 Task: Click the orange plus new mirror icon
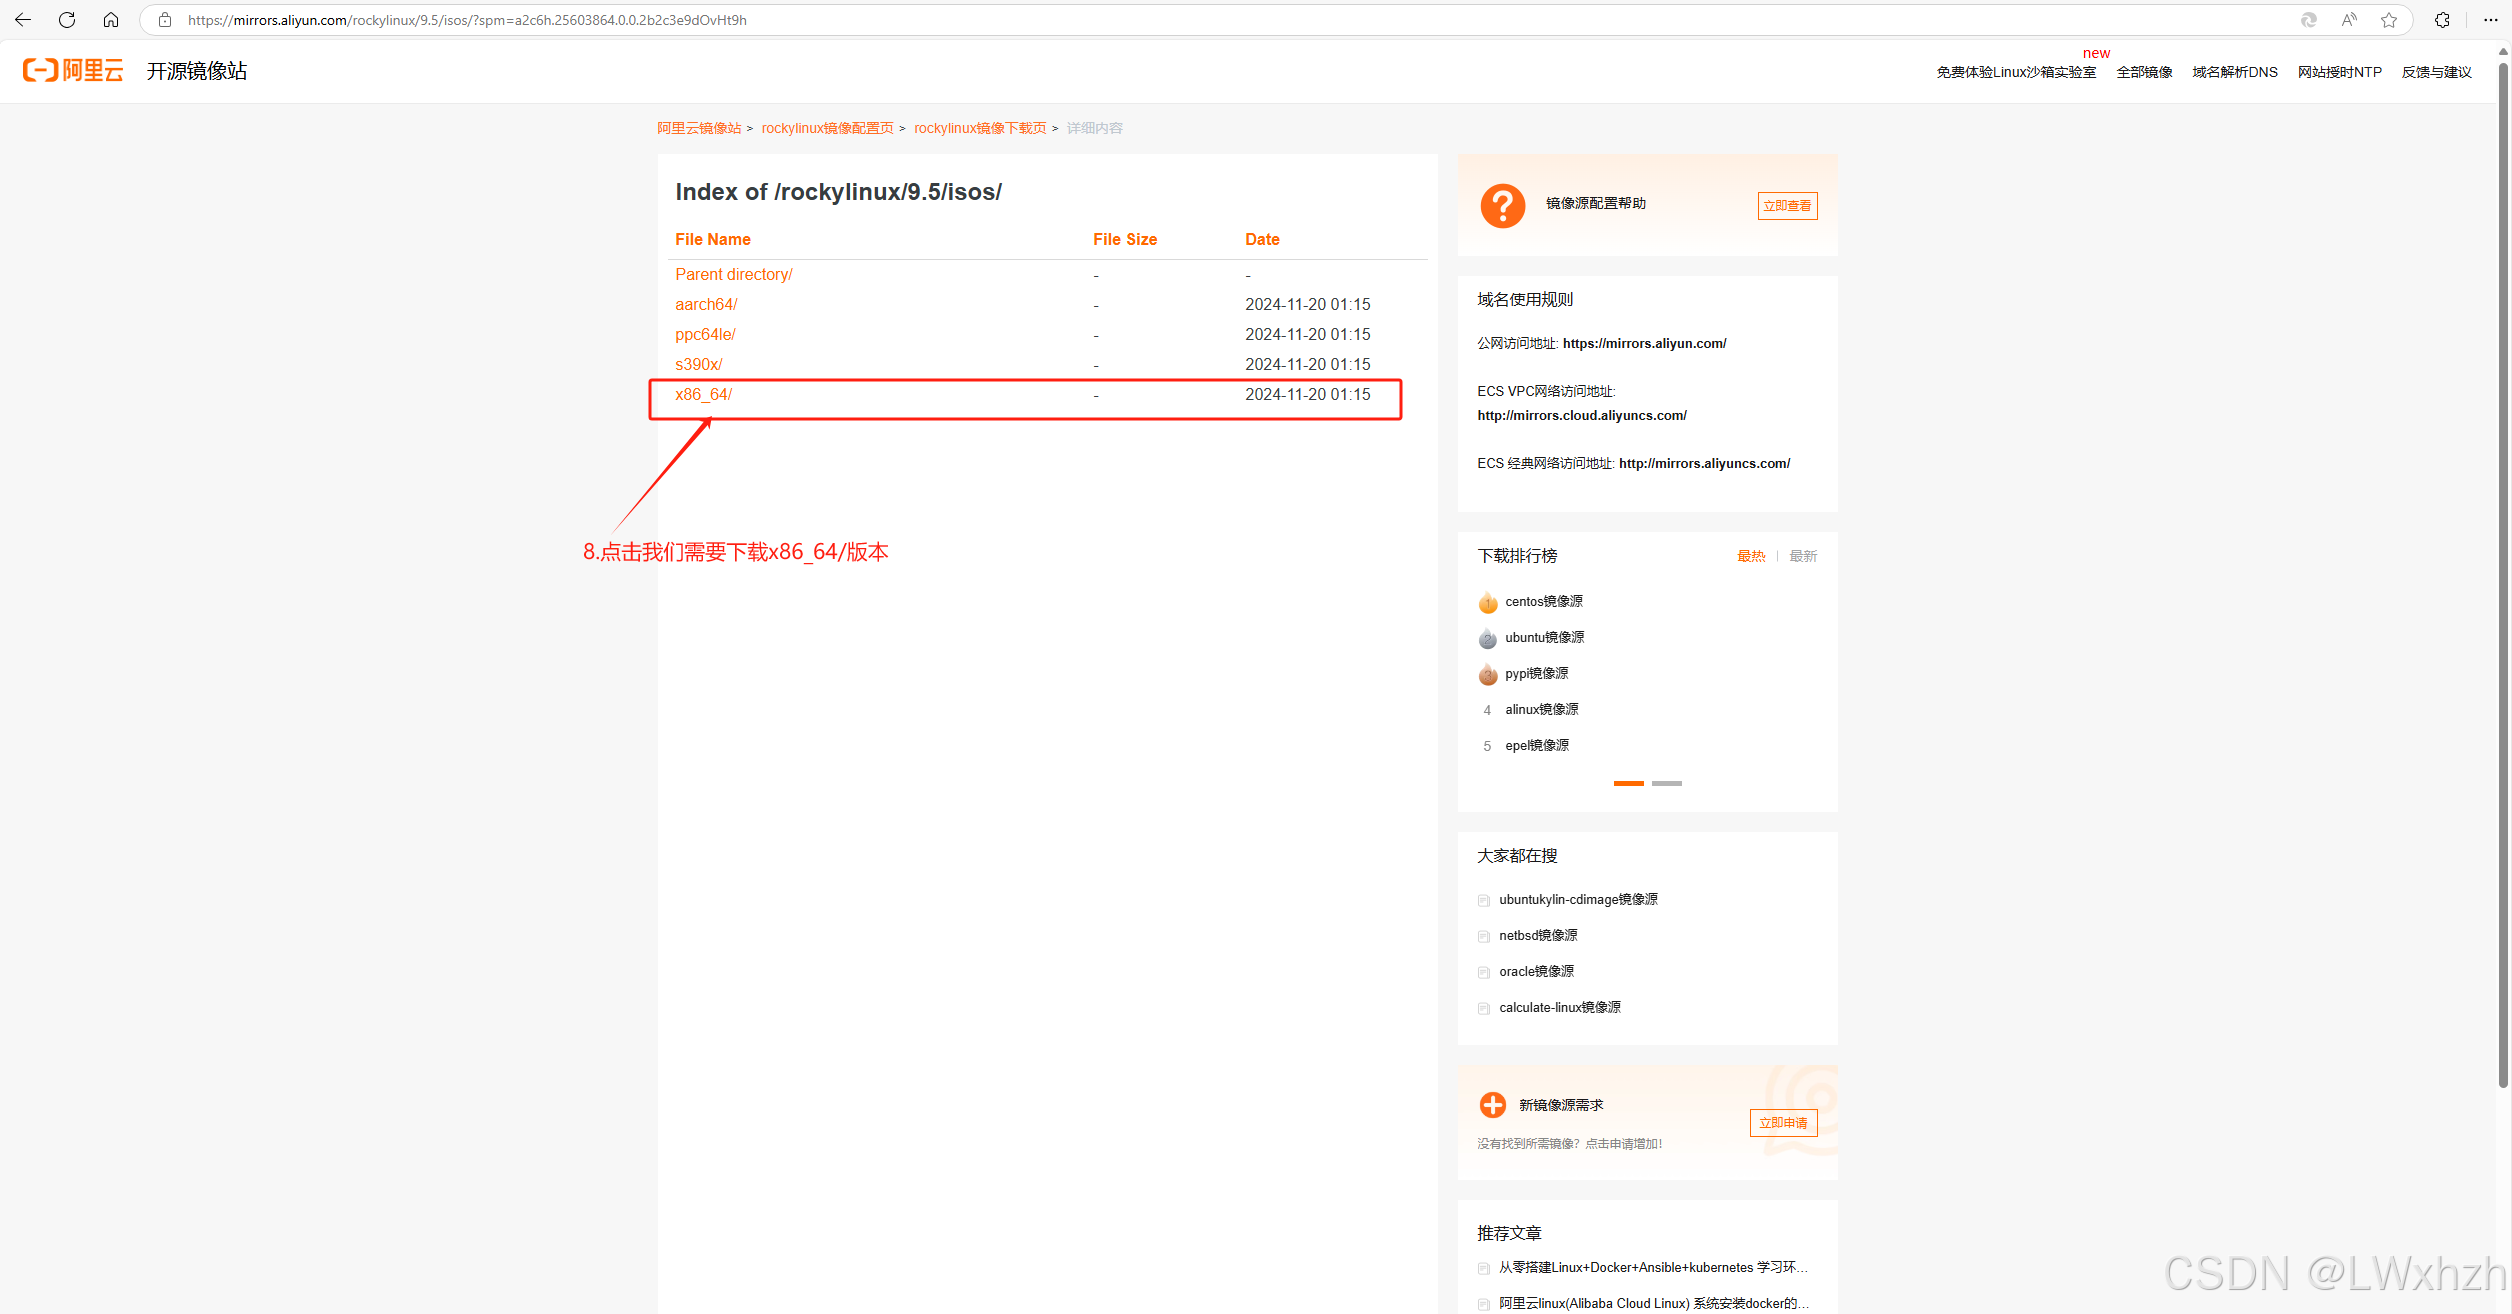pos(1492,1104)
